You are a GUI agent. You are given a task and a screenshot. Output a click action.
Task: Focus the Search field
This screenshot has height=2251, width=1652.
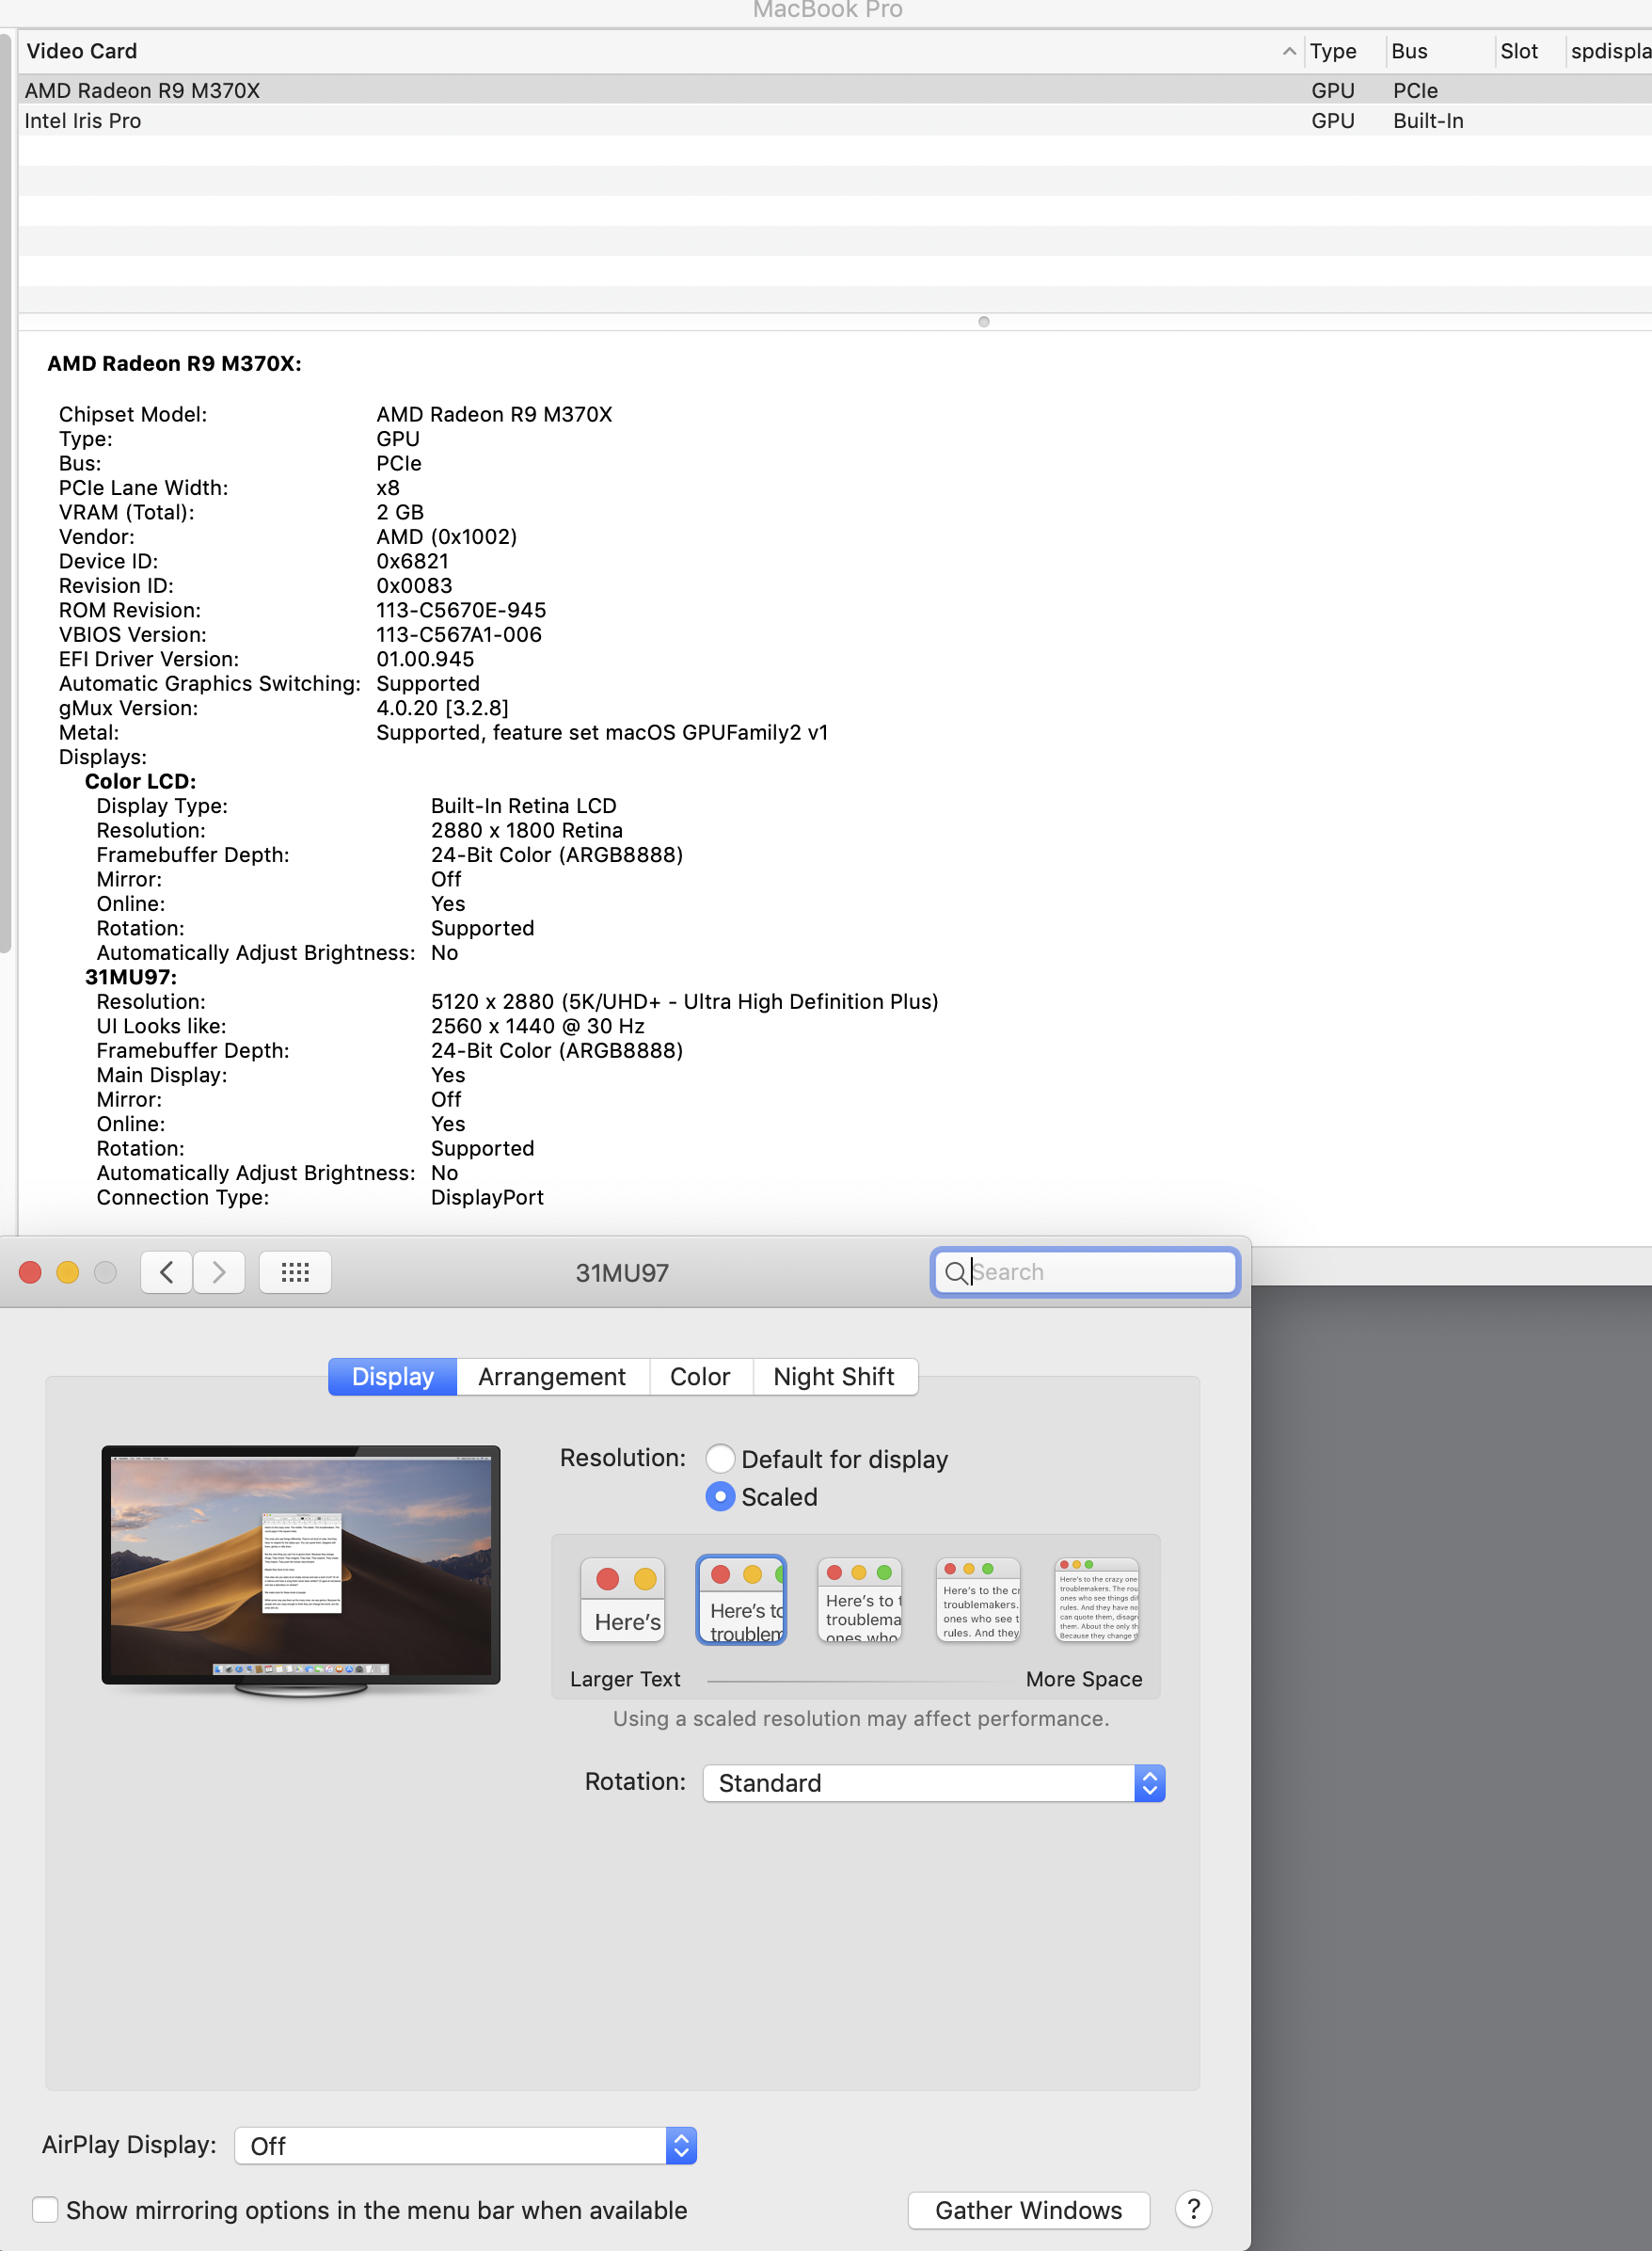tap(1085, 1272)
